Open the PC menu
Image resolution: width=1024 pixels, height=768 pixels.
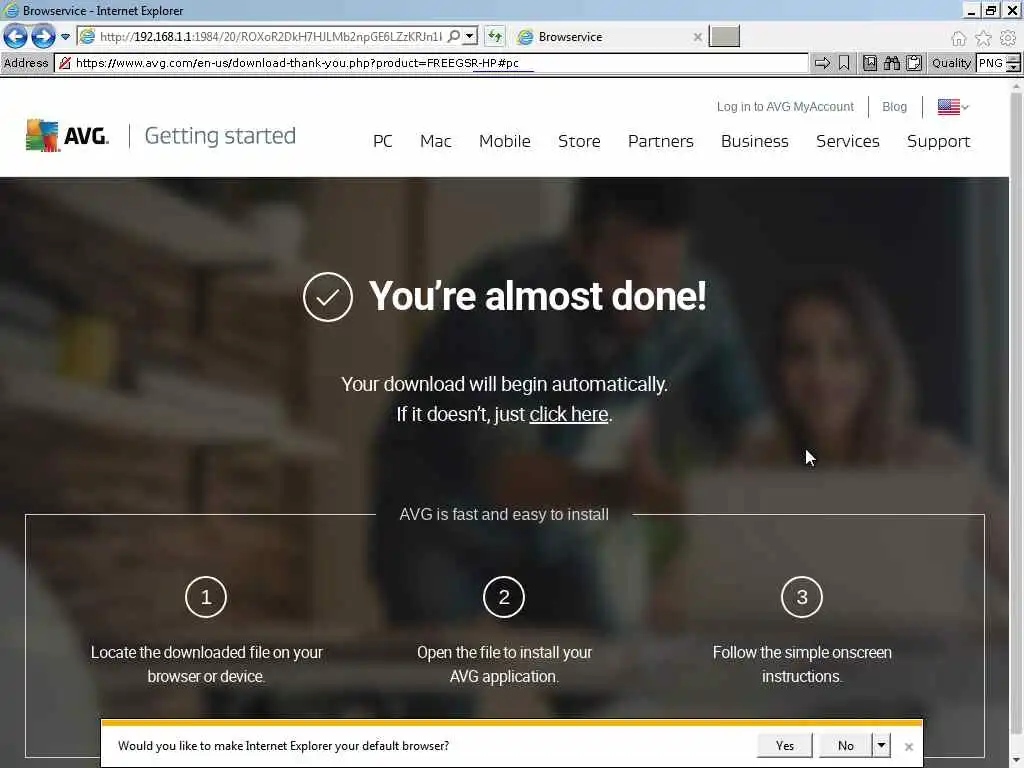click(x=383, y=141)
